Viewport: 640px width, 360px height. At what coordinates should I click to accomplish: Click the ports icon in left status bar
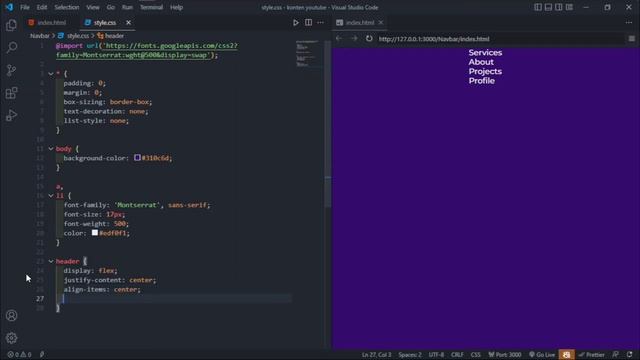point(42,355)
